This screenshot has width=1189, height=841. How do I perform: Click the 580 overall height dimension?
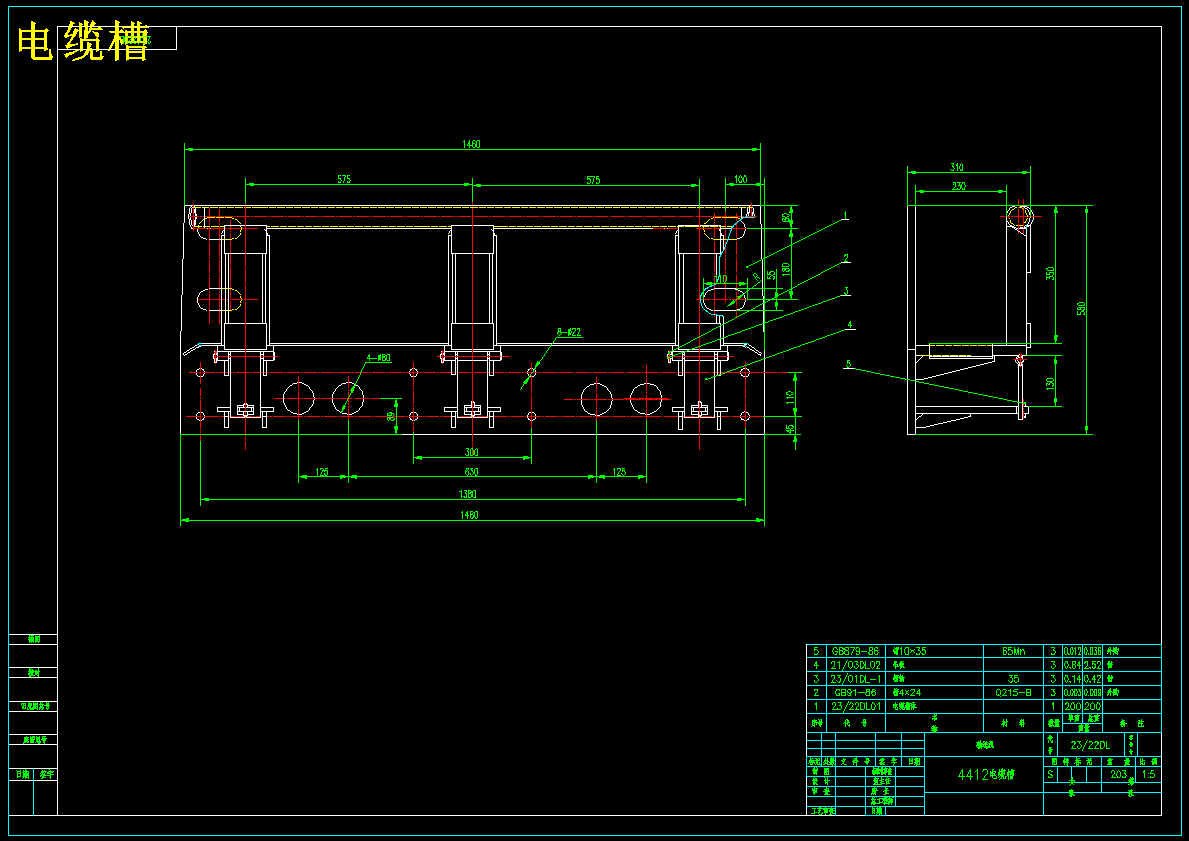[1082, 309]
